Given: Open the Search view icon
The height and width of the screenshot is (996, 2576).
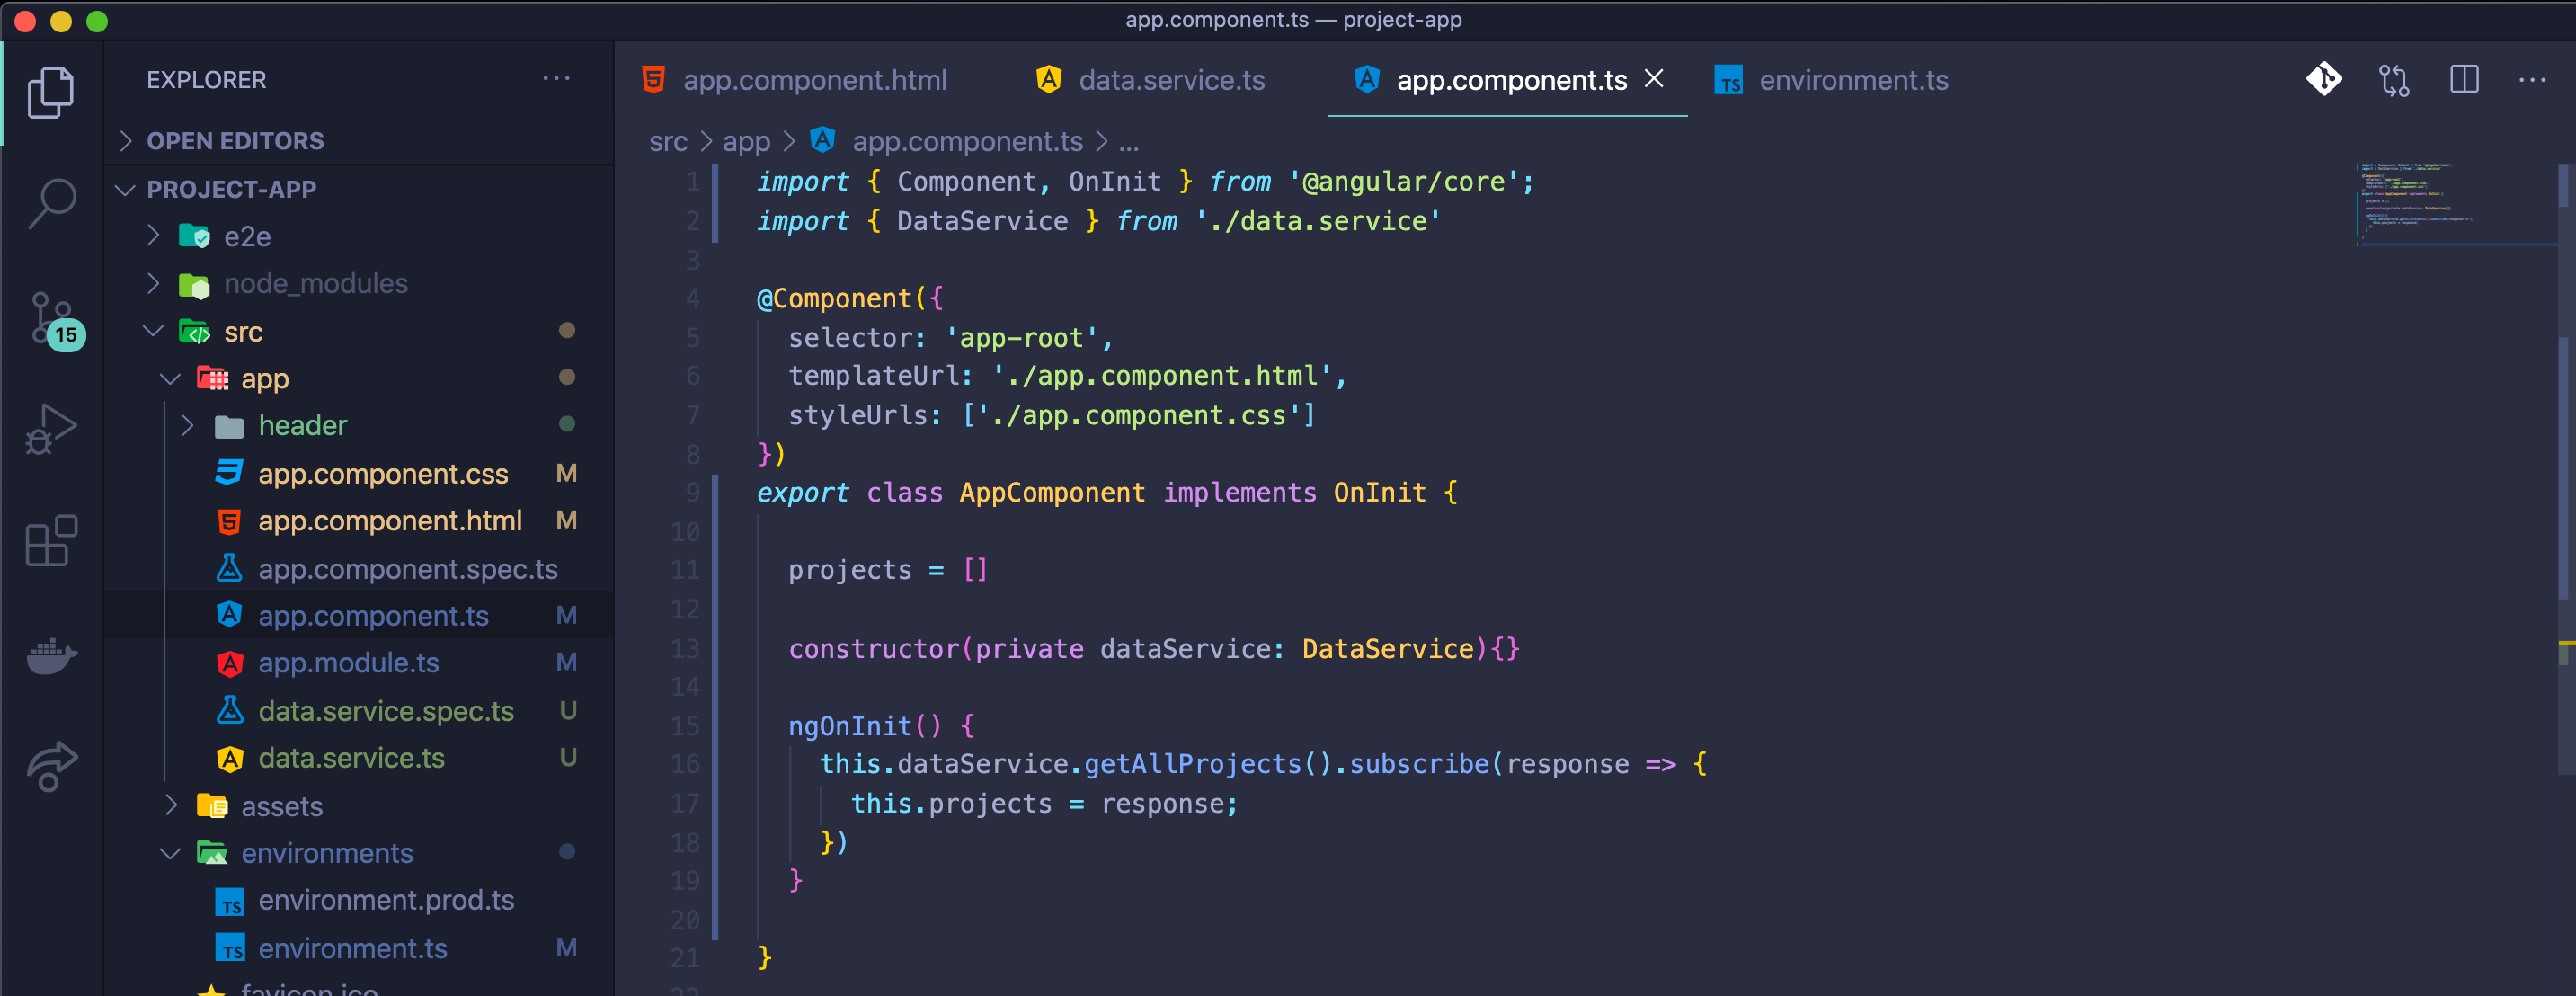Looking at the screenshot, I should click(51, 203).
